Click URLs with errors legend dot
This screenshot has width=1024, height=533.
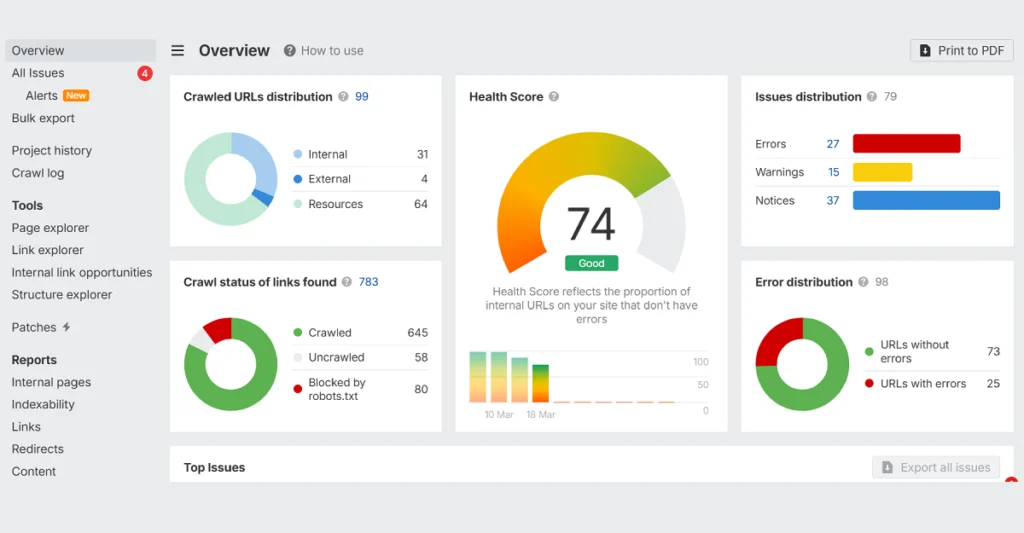(x=869, y=383)
